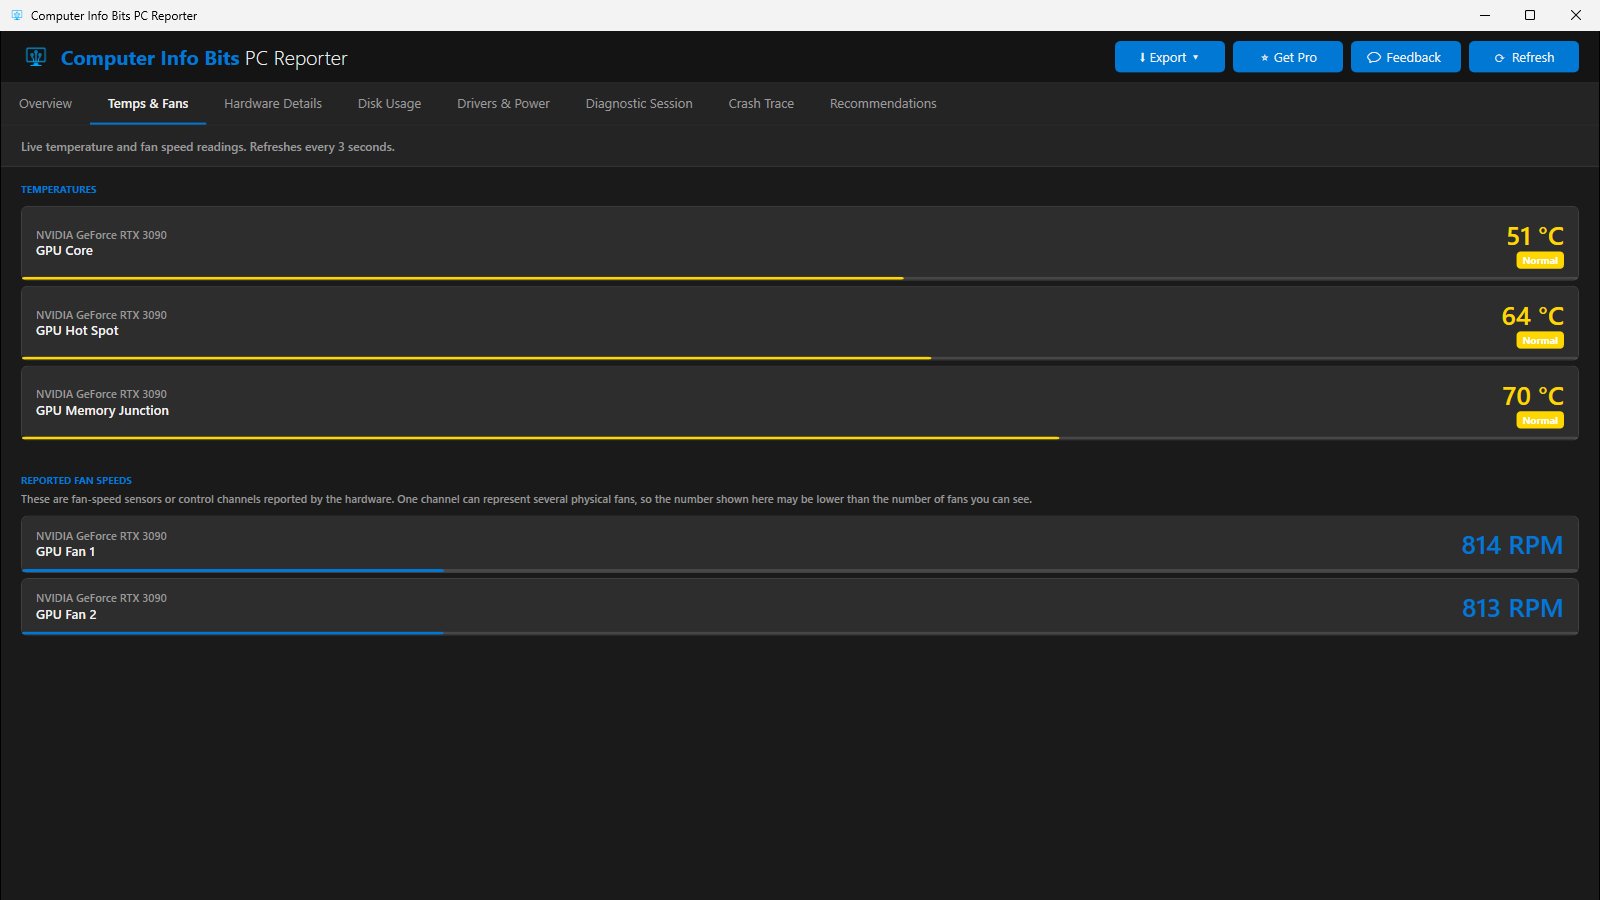The height and width of the screenshot is (900, 1600).
Task: Click the 51 °C temperature value
Action: 1535,236
